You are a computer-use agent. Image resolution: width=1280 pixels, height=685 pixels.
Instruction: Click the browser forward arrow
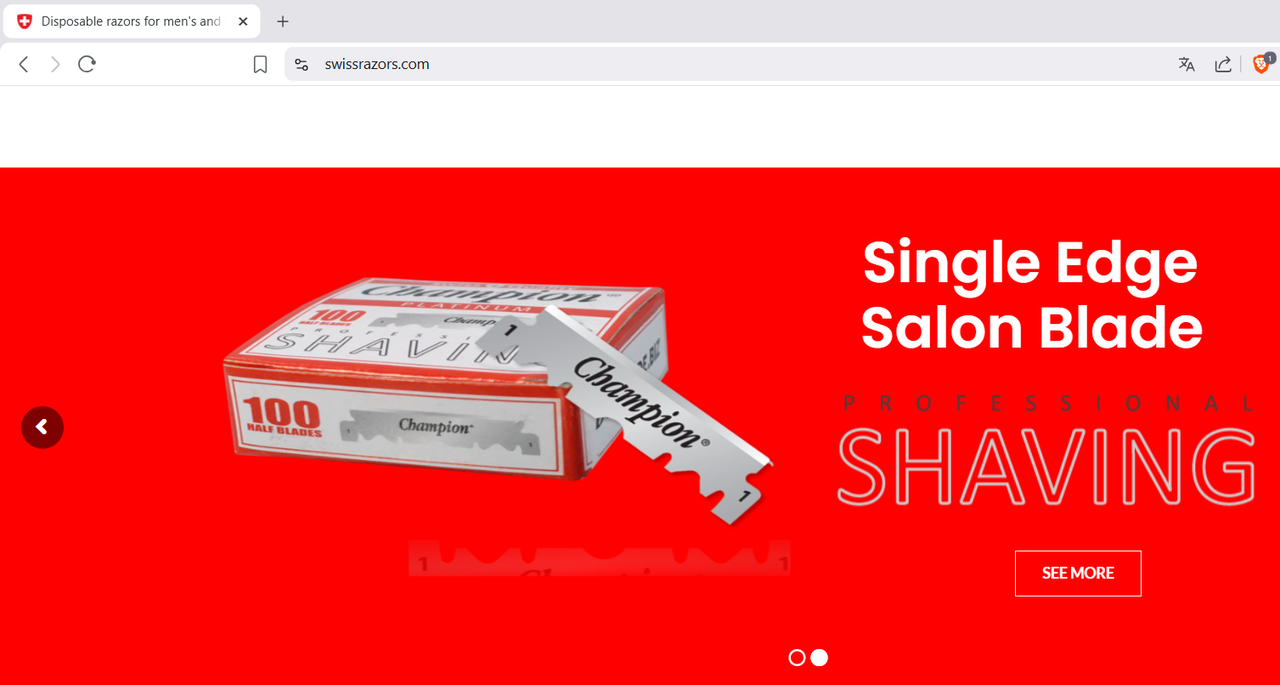[55, 64]
